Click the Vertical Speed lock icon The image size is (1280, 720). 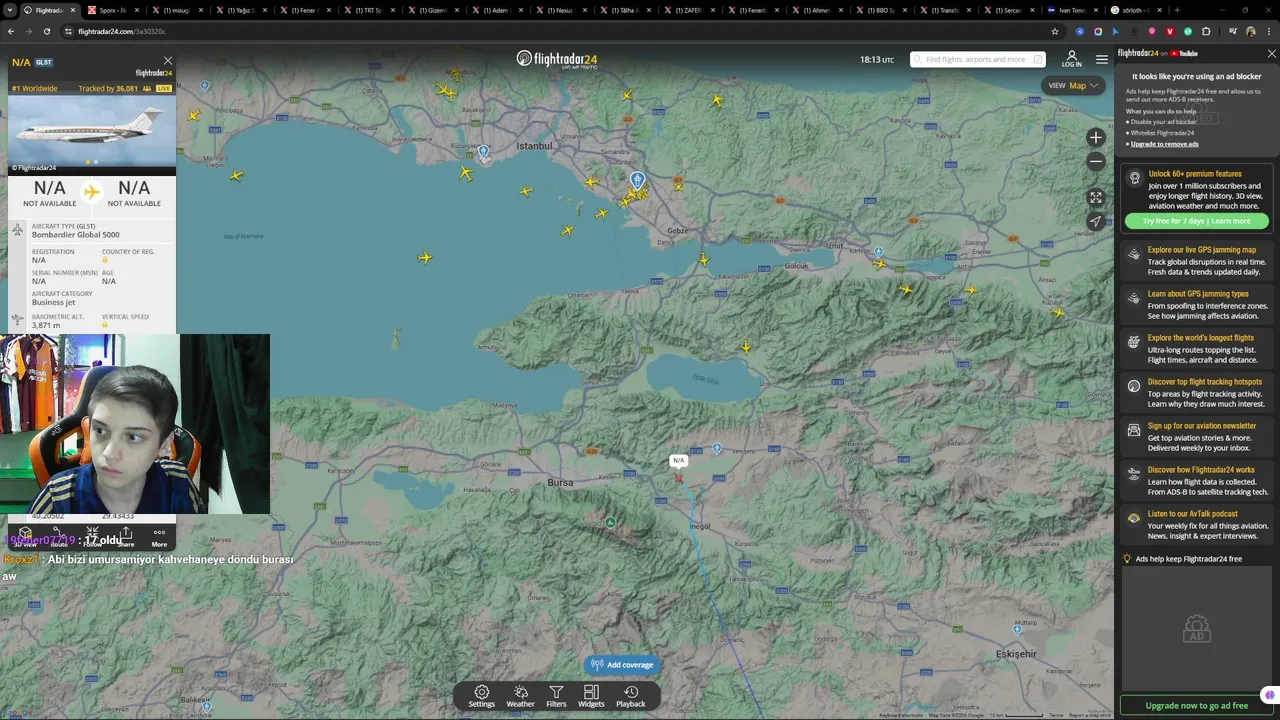pyautogui.click(x=105, y=325)
